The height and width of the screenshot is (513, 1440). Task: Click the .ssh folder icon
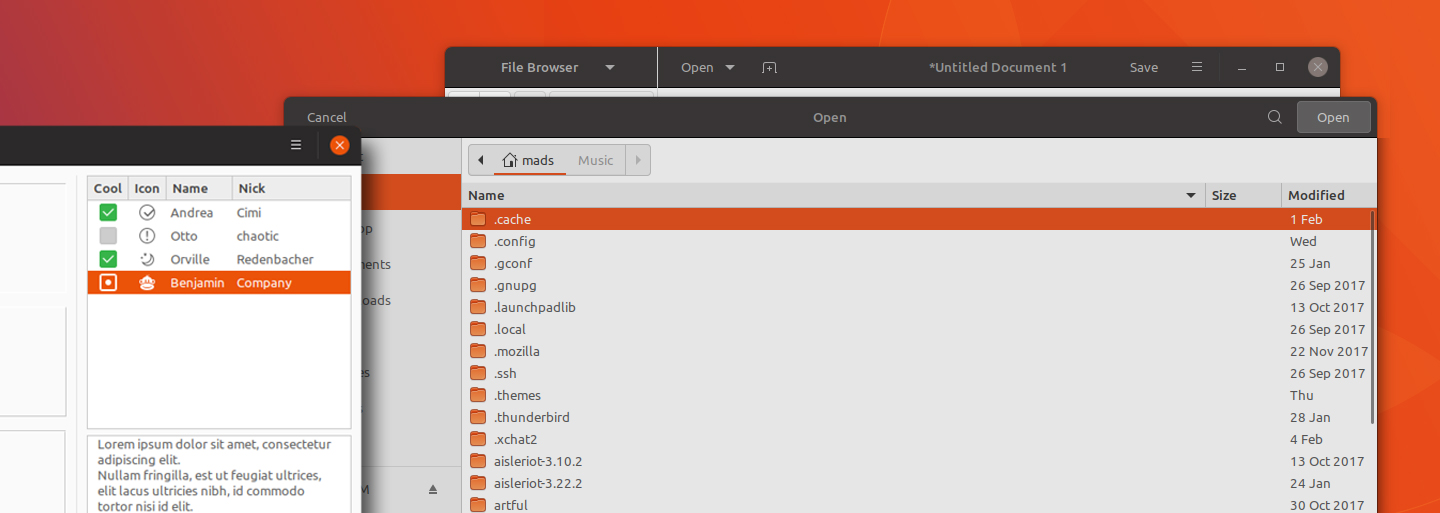click(478, 373)
